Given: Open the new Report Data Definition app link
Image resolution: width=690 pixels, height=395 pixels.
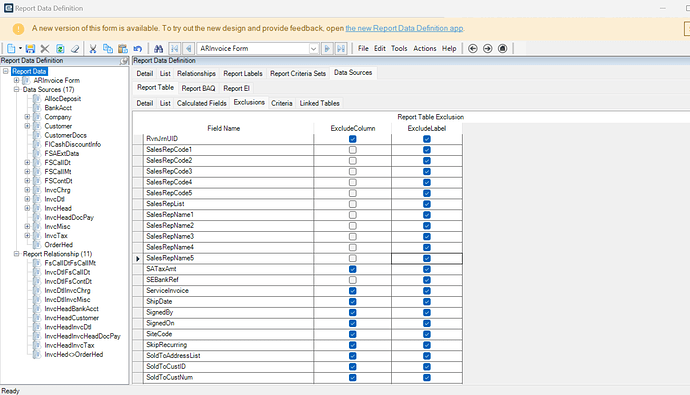Looking at the screenshot, I should [x=404, y=28].
